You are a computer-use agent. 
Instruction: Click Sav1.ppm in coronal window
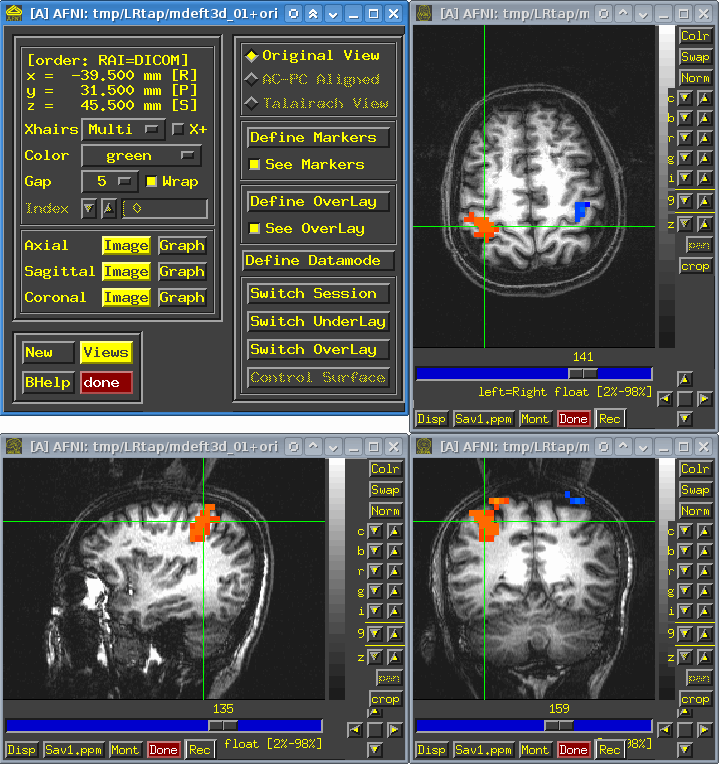(x=483, y=750)
